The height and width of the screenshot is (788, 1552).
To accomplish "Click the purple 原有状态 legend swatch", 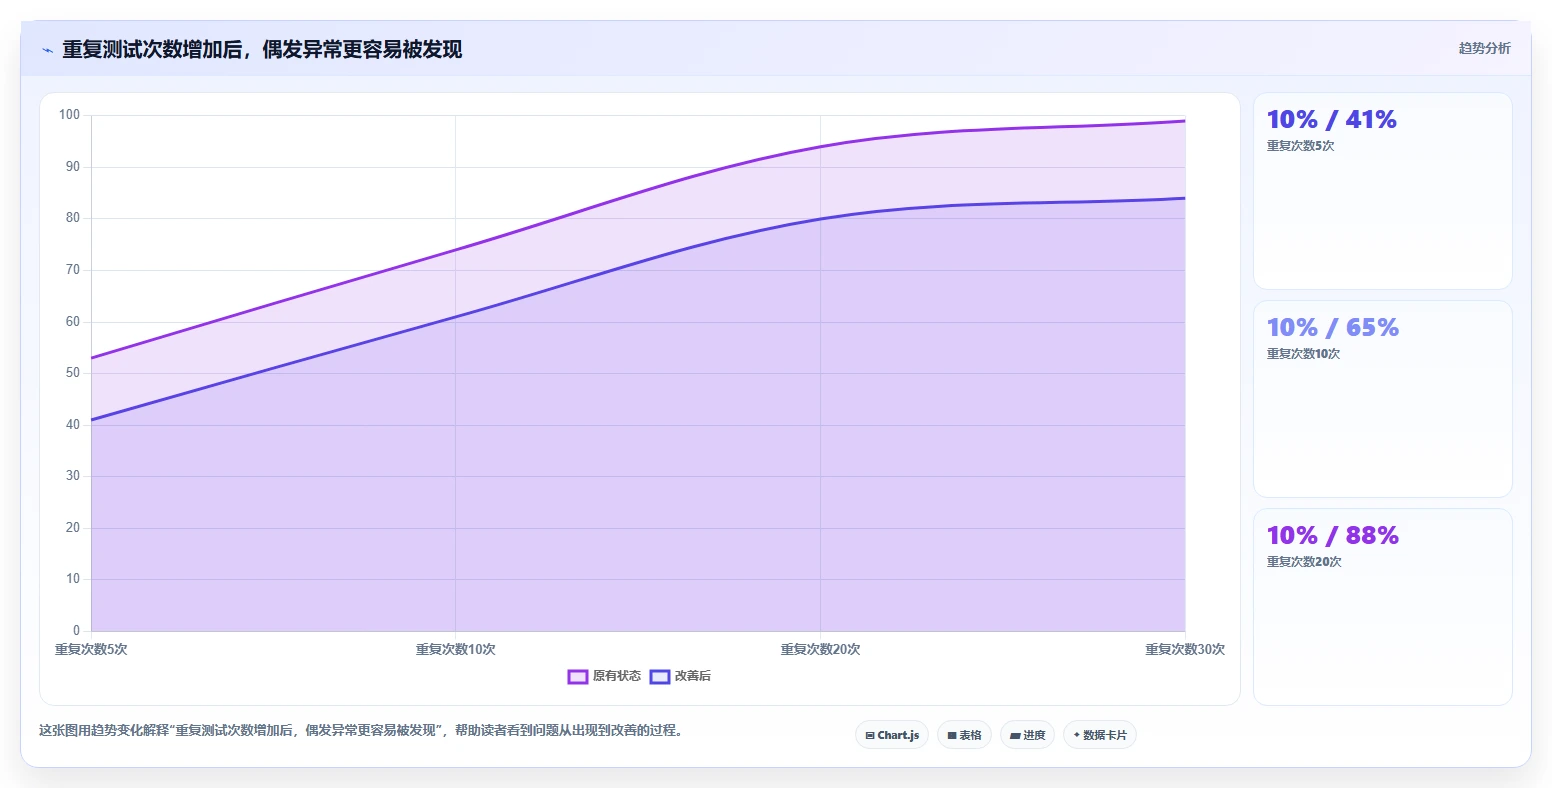I will click(x=578, y=677).
